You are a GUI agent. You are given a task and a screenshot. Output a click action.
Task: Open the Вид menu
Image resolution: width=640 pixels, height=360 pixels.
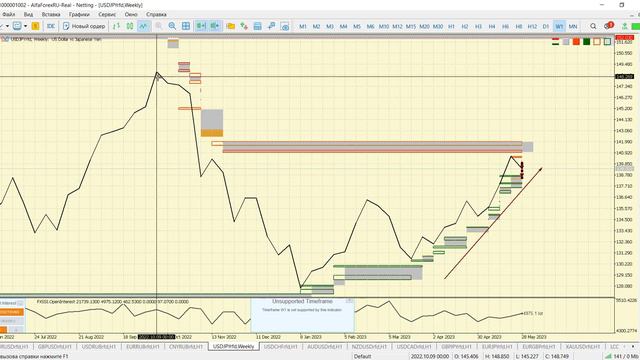point(28,14)
